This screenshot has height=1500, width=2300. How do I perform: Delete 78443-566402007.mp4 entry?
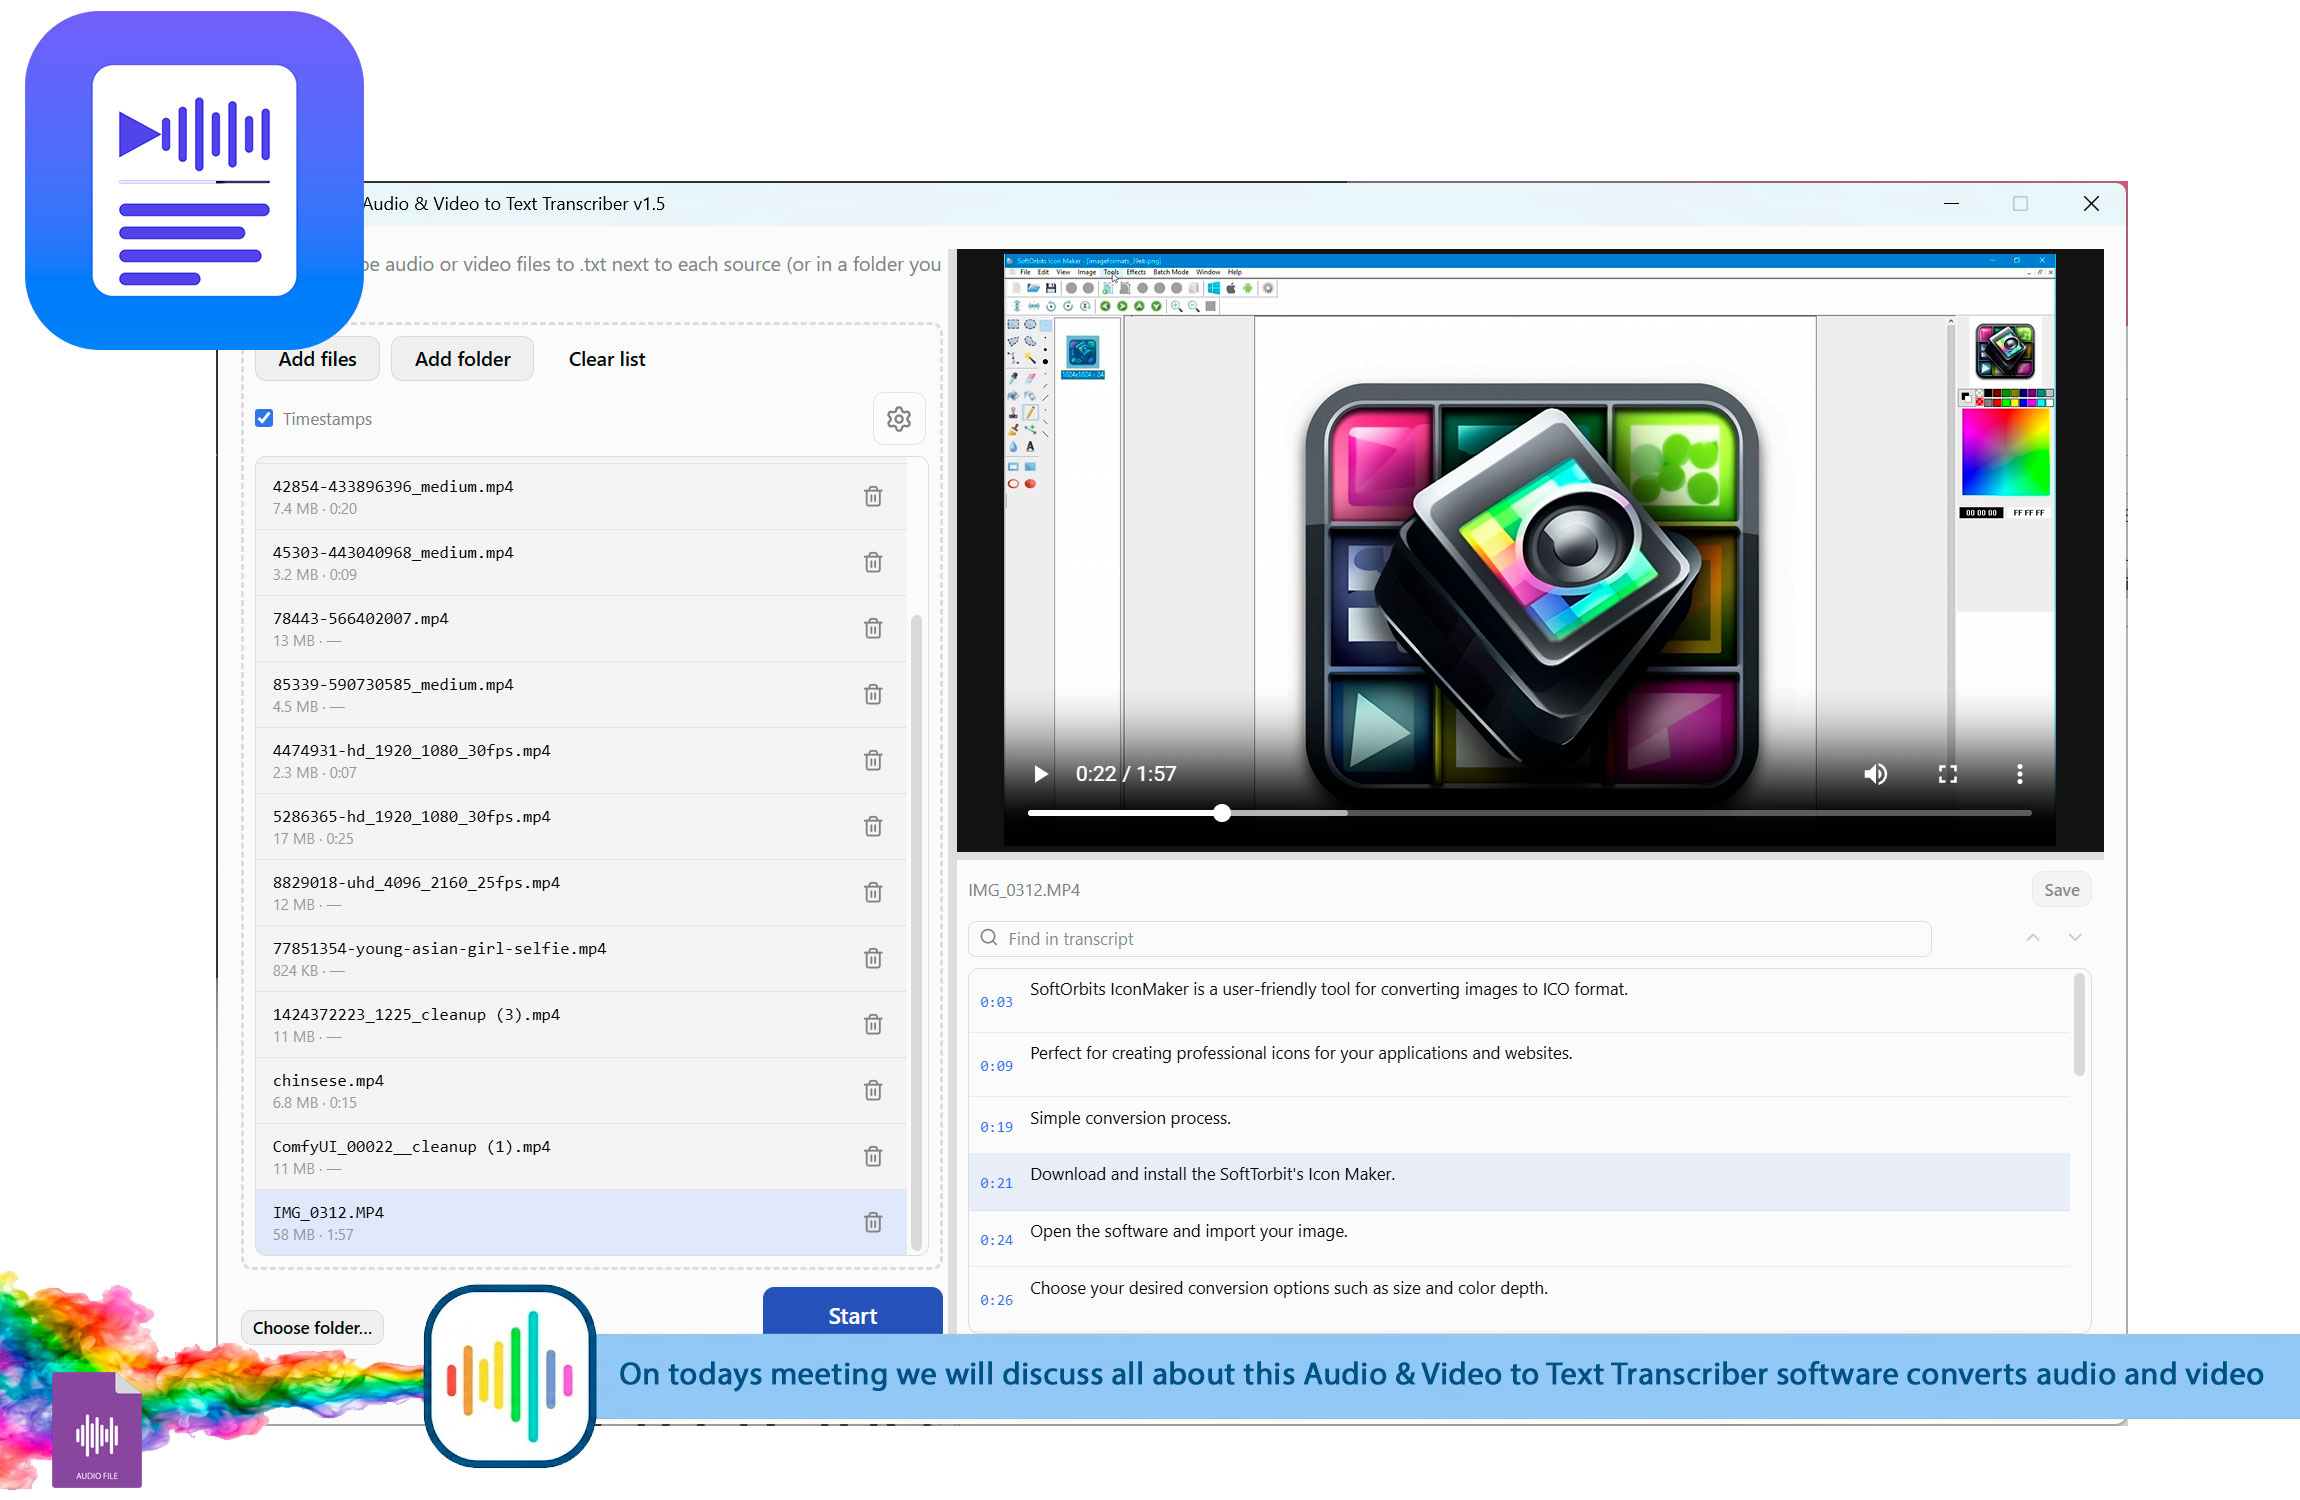click(873, 628)
